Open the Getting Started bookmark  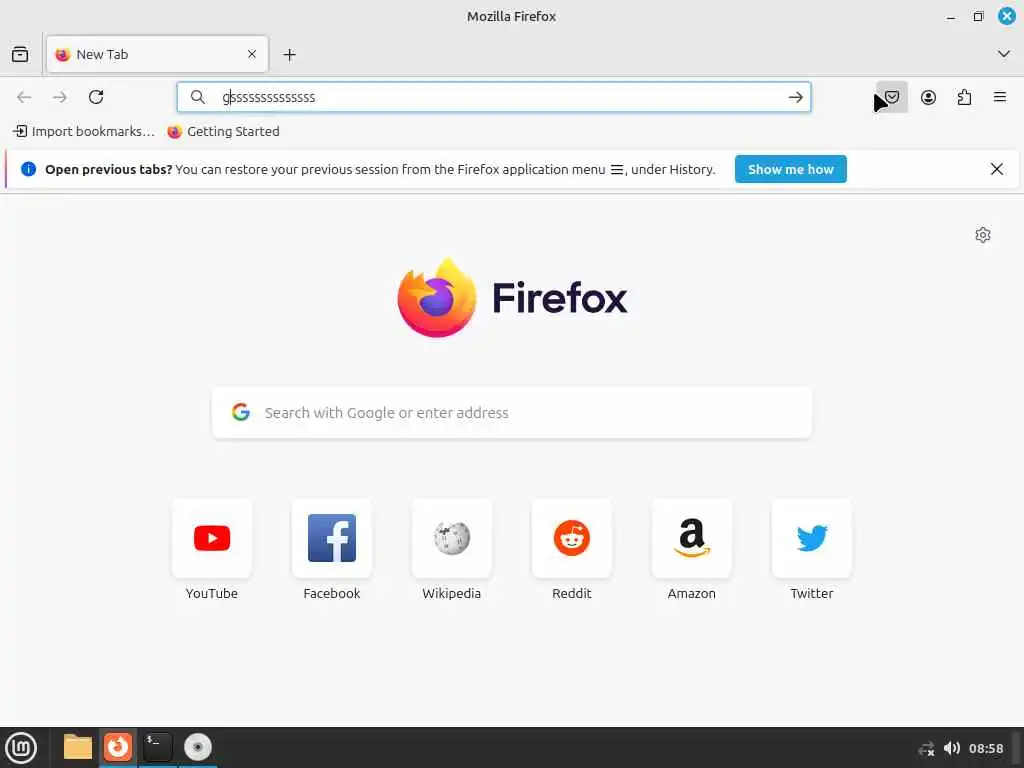[223, 131]
